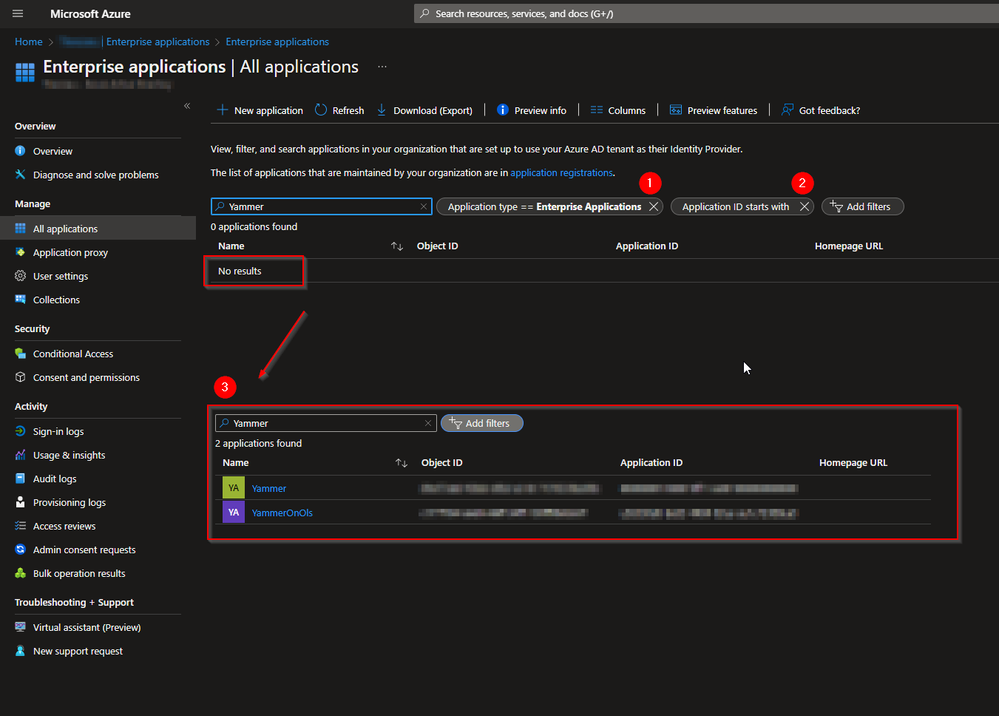Image resolution: width=999 pixels, height=716 pixels.
Task: Open the ellipsis more options menu
Action: tap(382, 66)
